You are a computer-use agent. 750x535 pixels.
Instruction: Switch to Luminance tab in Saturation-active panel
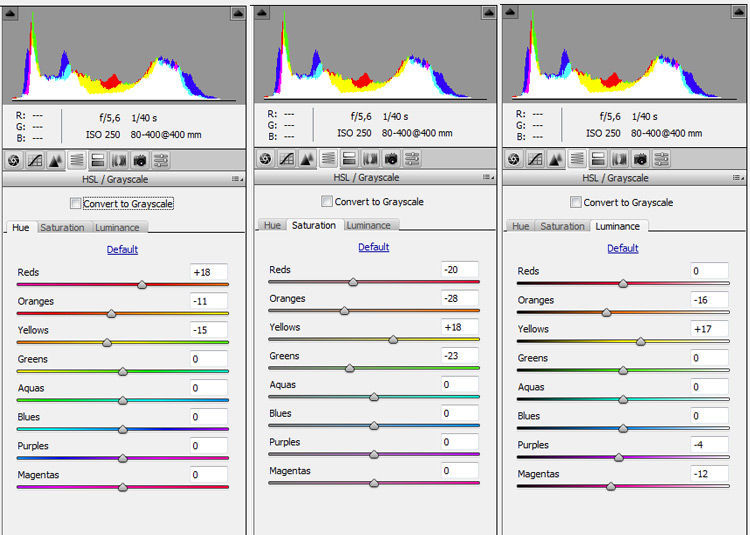(368, 225)
